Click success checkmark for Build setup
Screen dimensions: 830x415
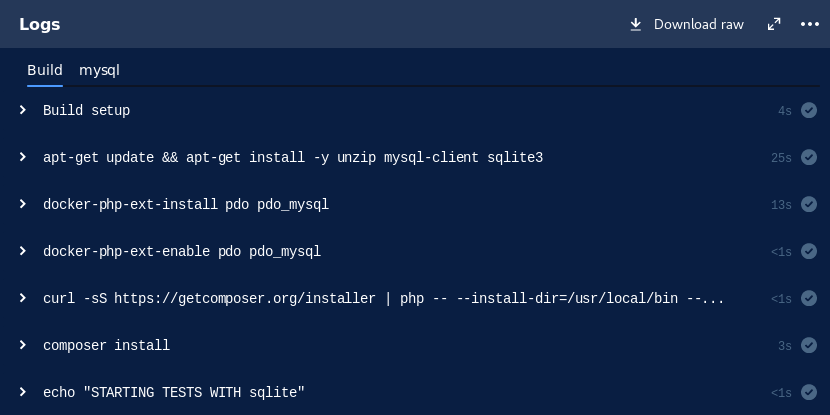pos(809,110)
